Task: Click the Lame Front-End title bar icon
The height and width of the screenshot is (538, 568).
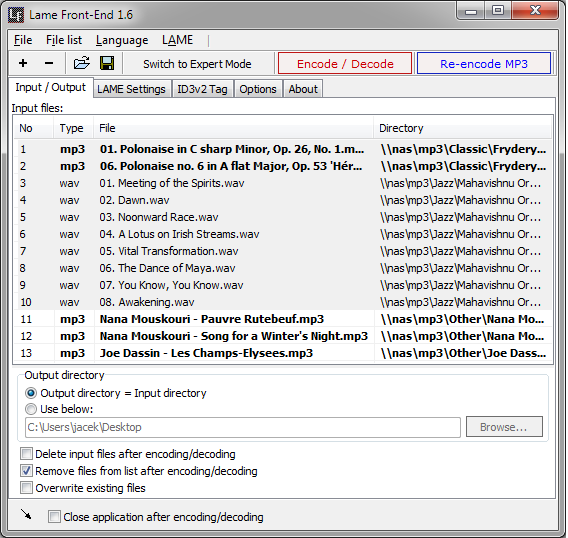Action: coord(16,15)
